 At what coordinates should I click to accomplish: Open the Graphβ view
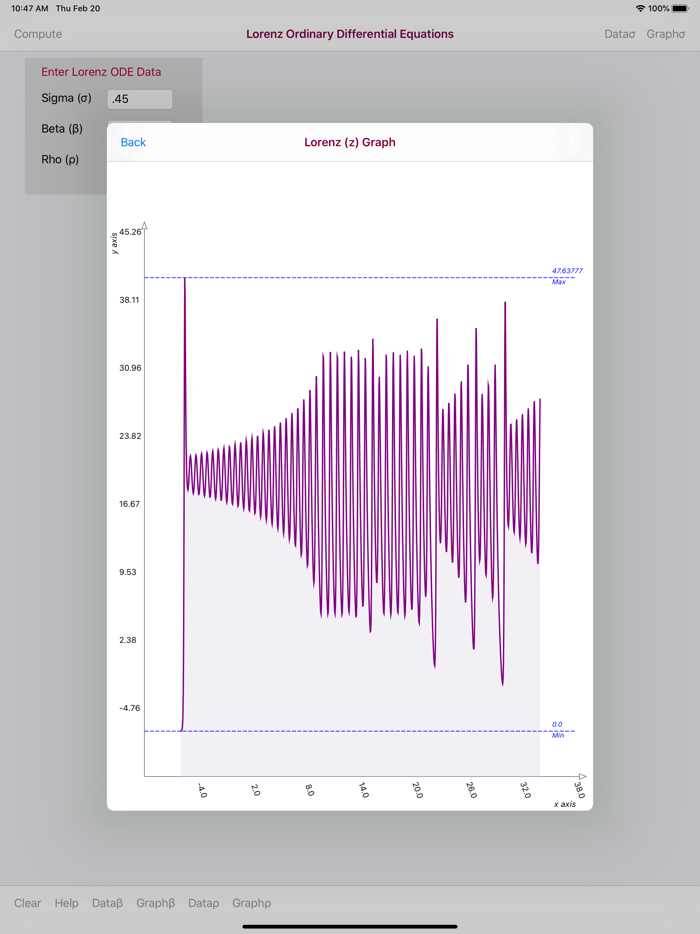click(155, 903)
